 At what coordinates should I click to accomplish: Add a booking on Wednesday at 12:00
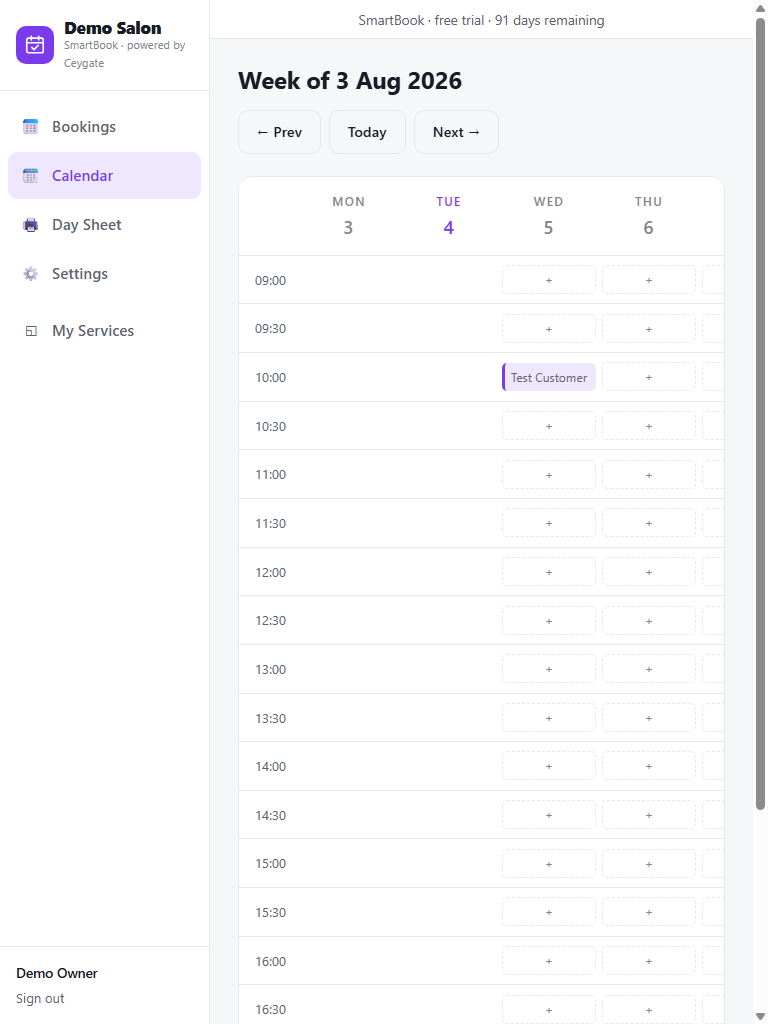pyautogui.click(x=549, y=572)
